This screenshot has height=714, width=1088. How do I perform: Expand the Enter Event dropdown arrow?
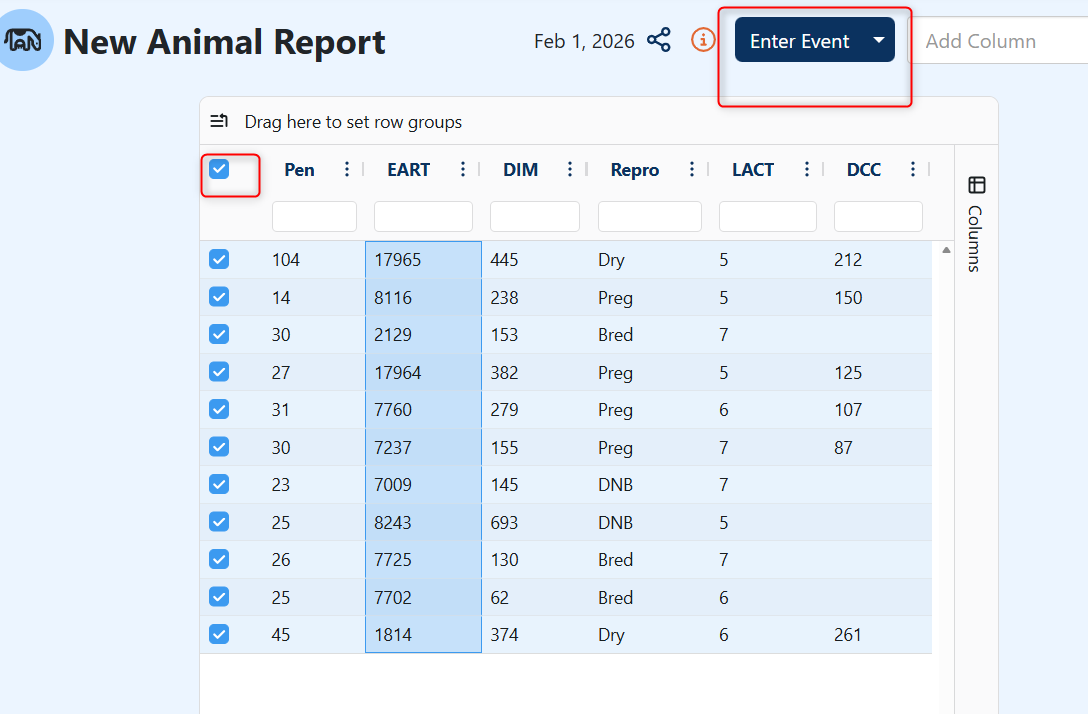pyautogui.click(x=878, y=41)
